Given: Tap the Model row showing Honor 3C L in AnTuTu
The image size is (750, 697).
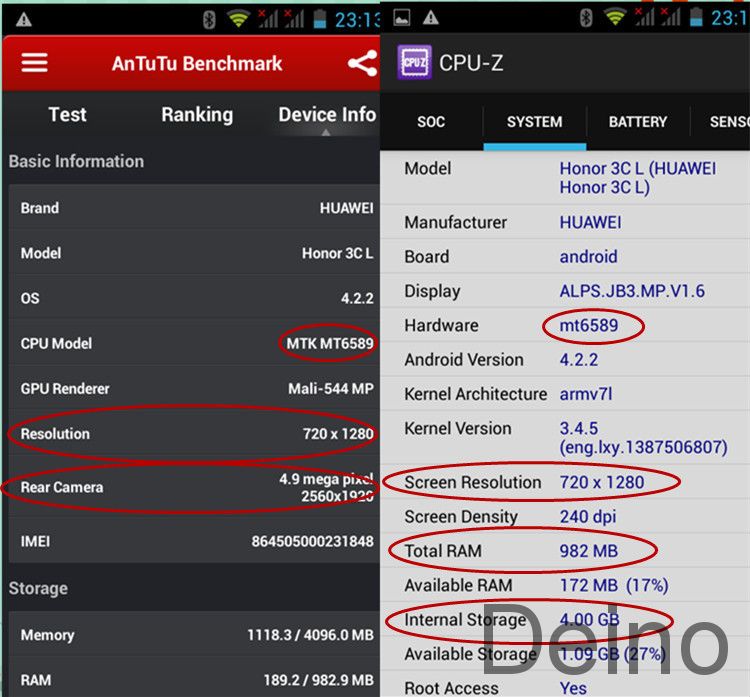Looking at the screenshot, I should point(194,253).
